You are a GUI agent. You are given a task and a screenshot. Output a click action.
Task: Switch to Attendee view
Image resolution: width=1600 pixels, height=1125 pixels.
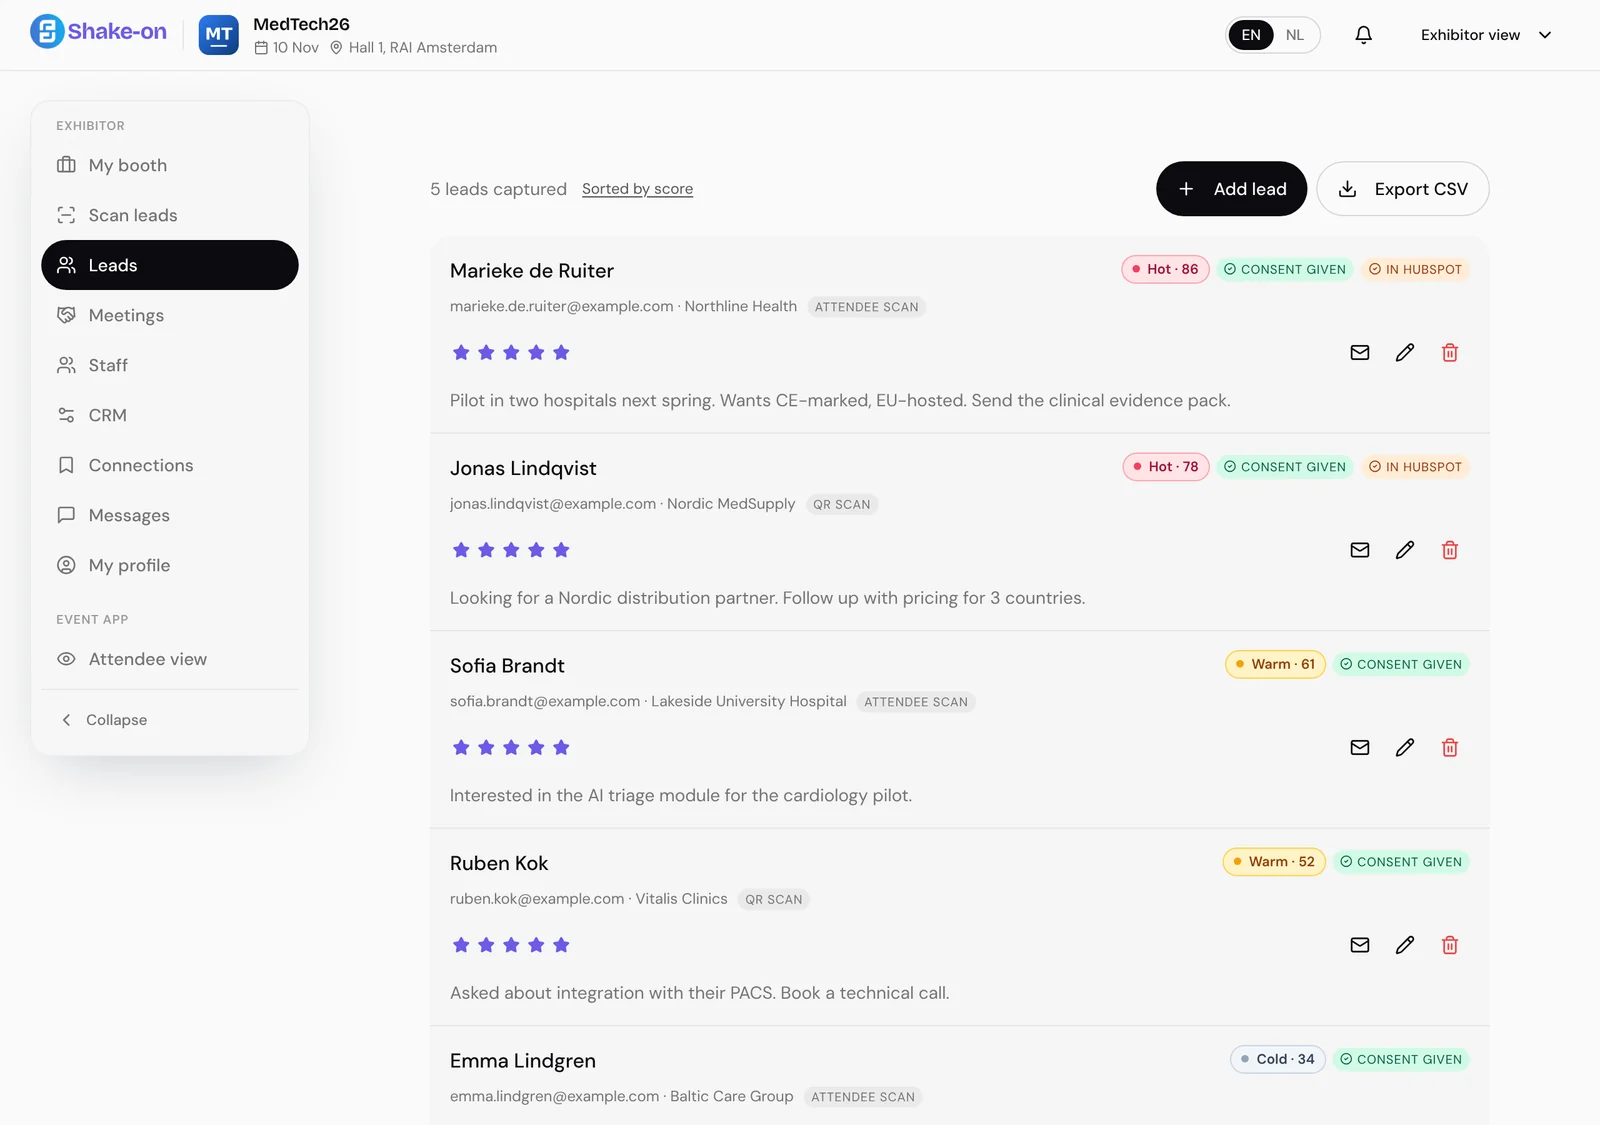tap(170, 659)
